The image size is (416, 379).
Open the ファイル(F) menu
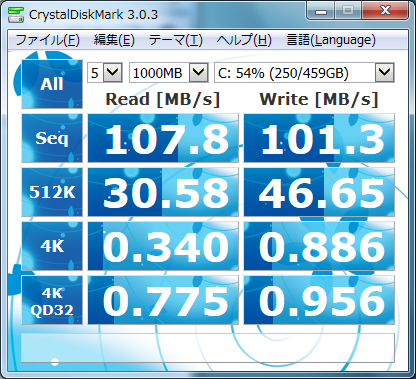click(x=47, y=40)
